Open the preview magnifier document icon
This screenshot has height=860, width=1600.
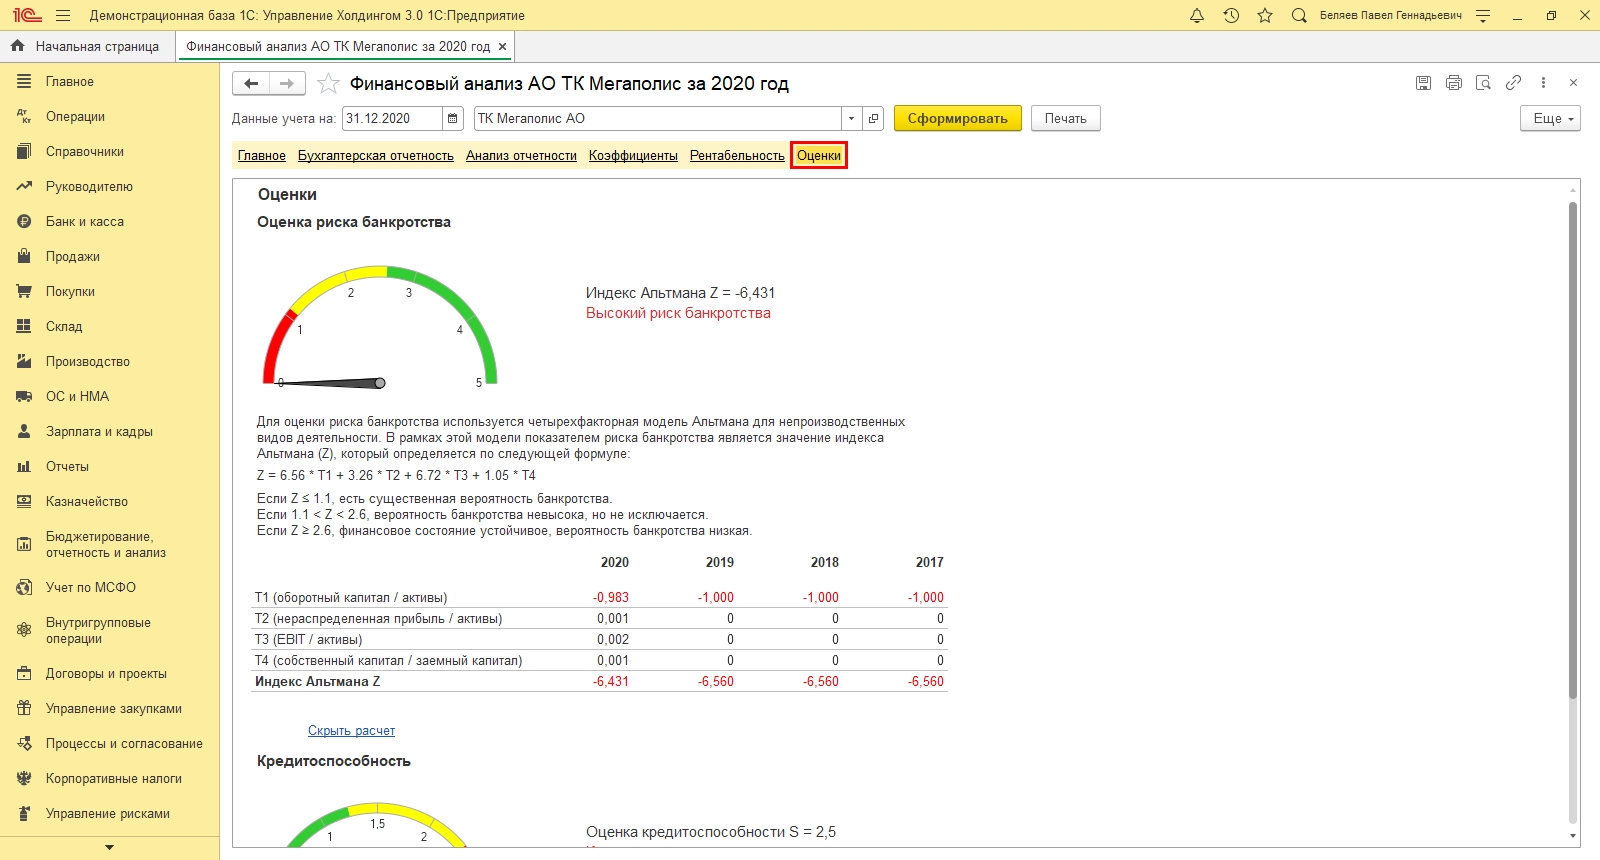(x=1484, y=83)
